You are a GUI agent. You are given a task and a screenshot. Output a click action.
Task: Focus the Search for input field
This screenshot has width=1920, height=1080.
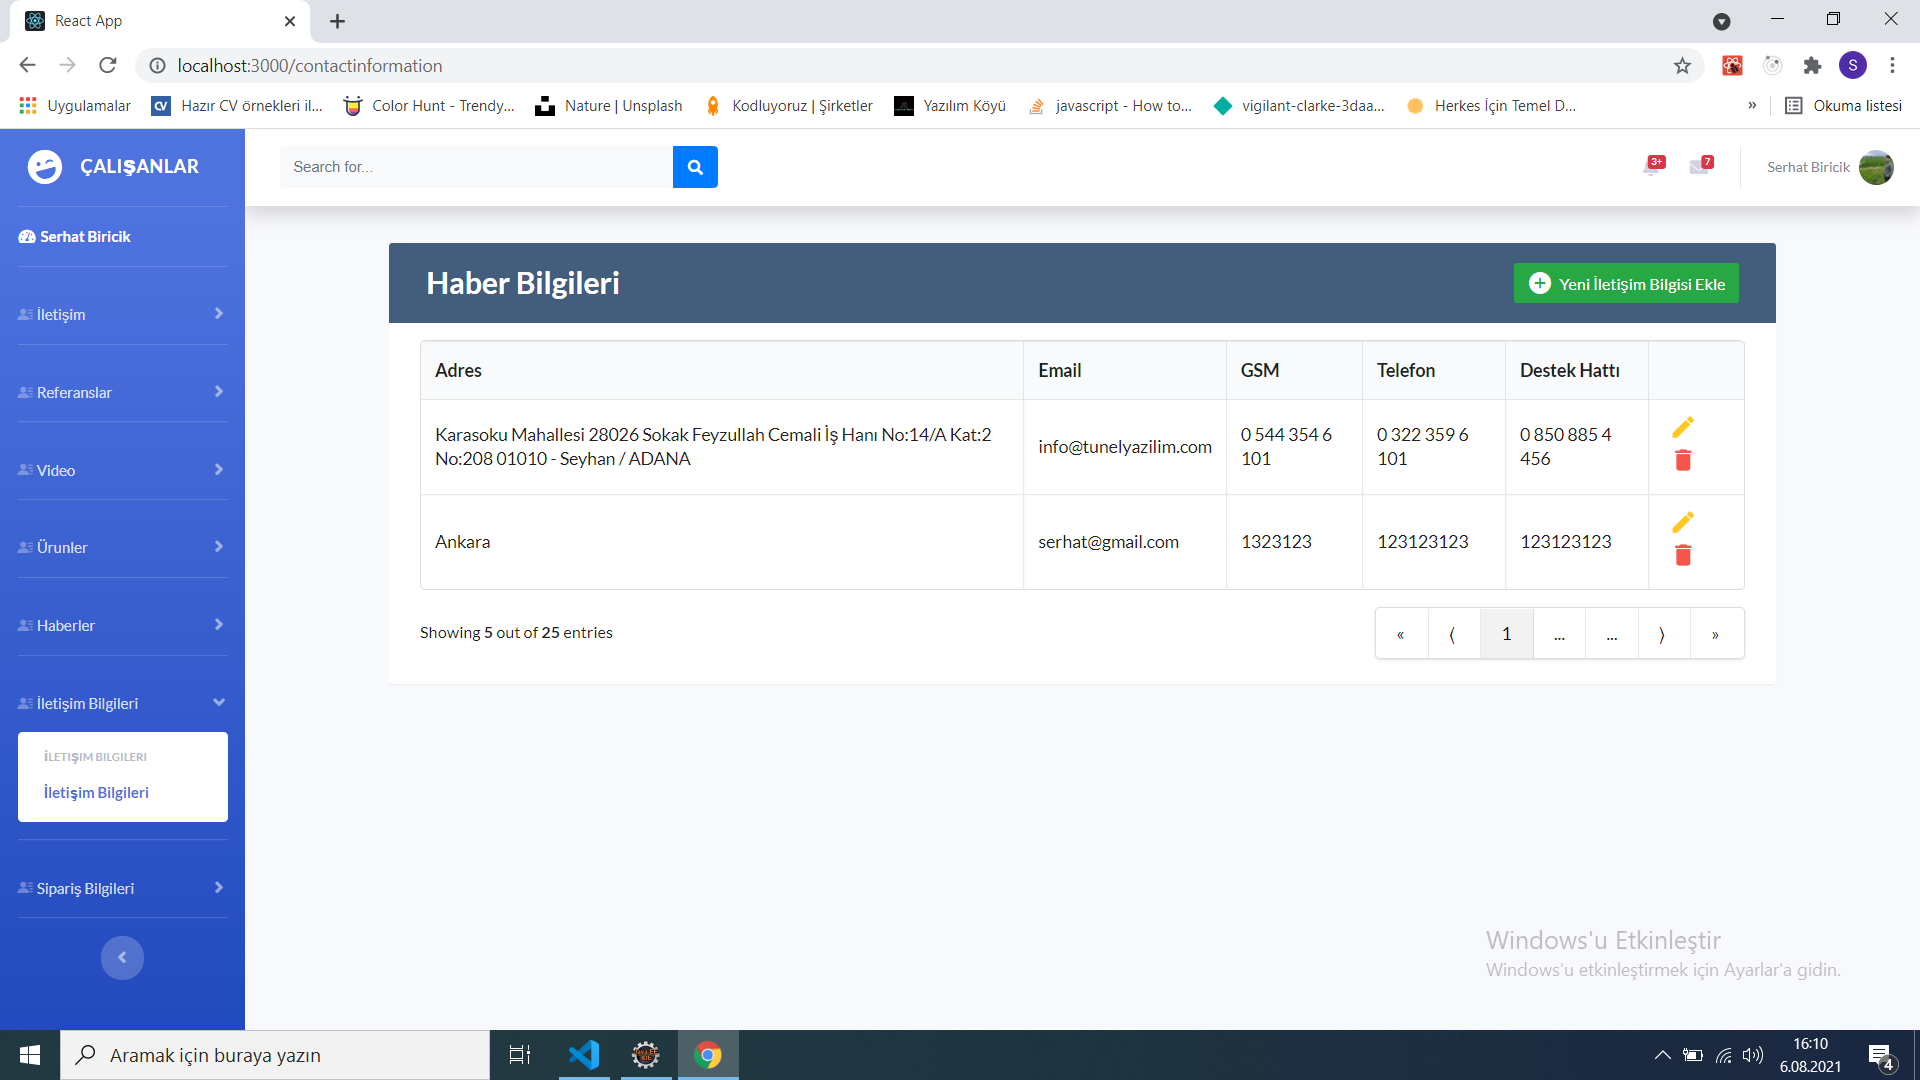[x=476, y=167]
